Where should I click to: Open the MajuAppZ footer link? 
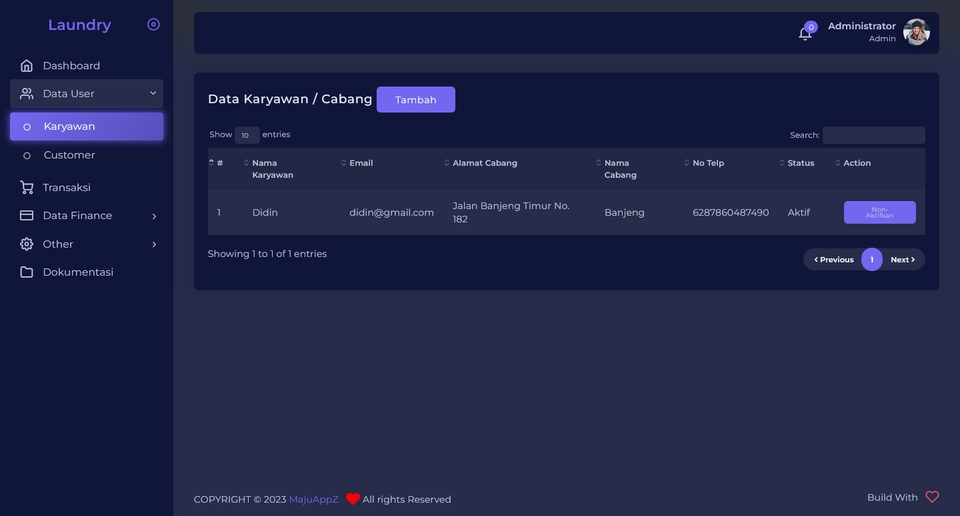click(313, 499)
